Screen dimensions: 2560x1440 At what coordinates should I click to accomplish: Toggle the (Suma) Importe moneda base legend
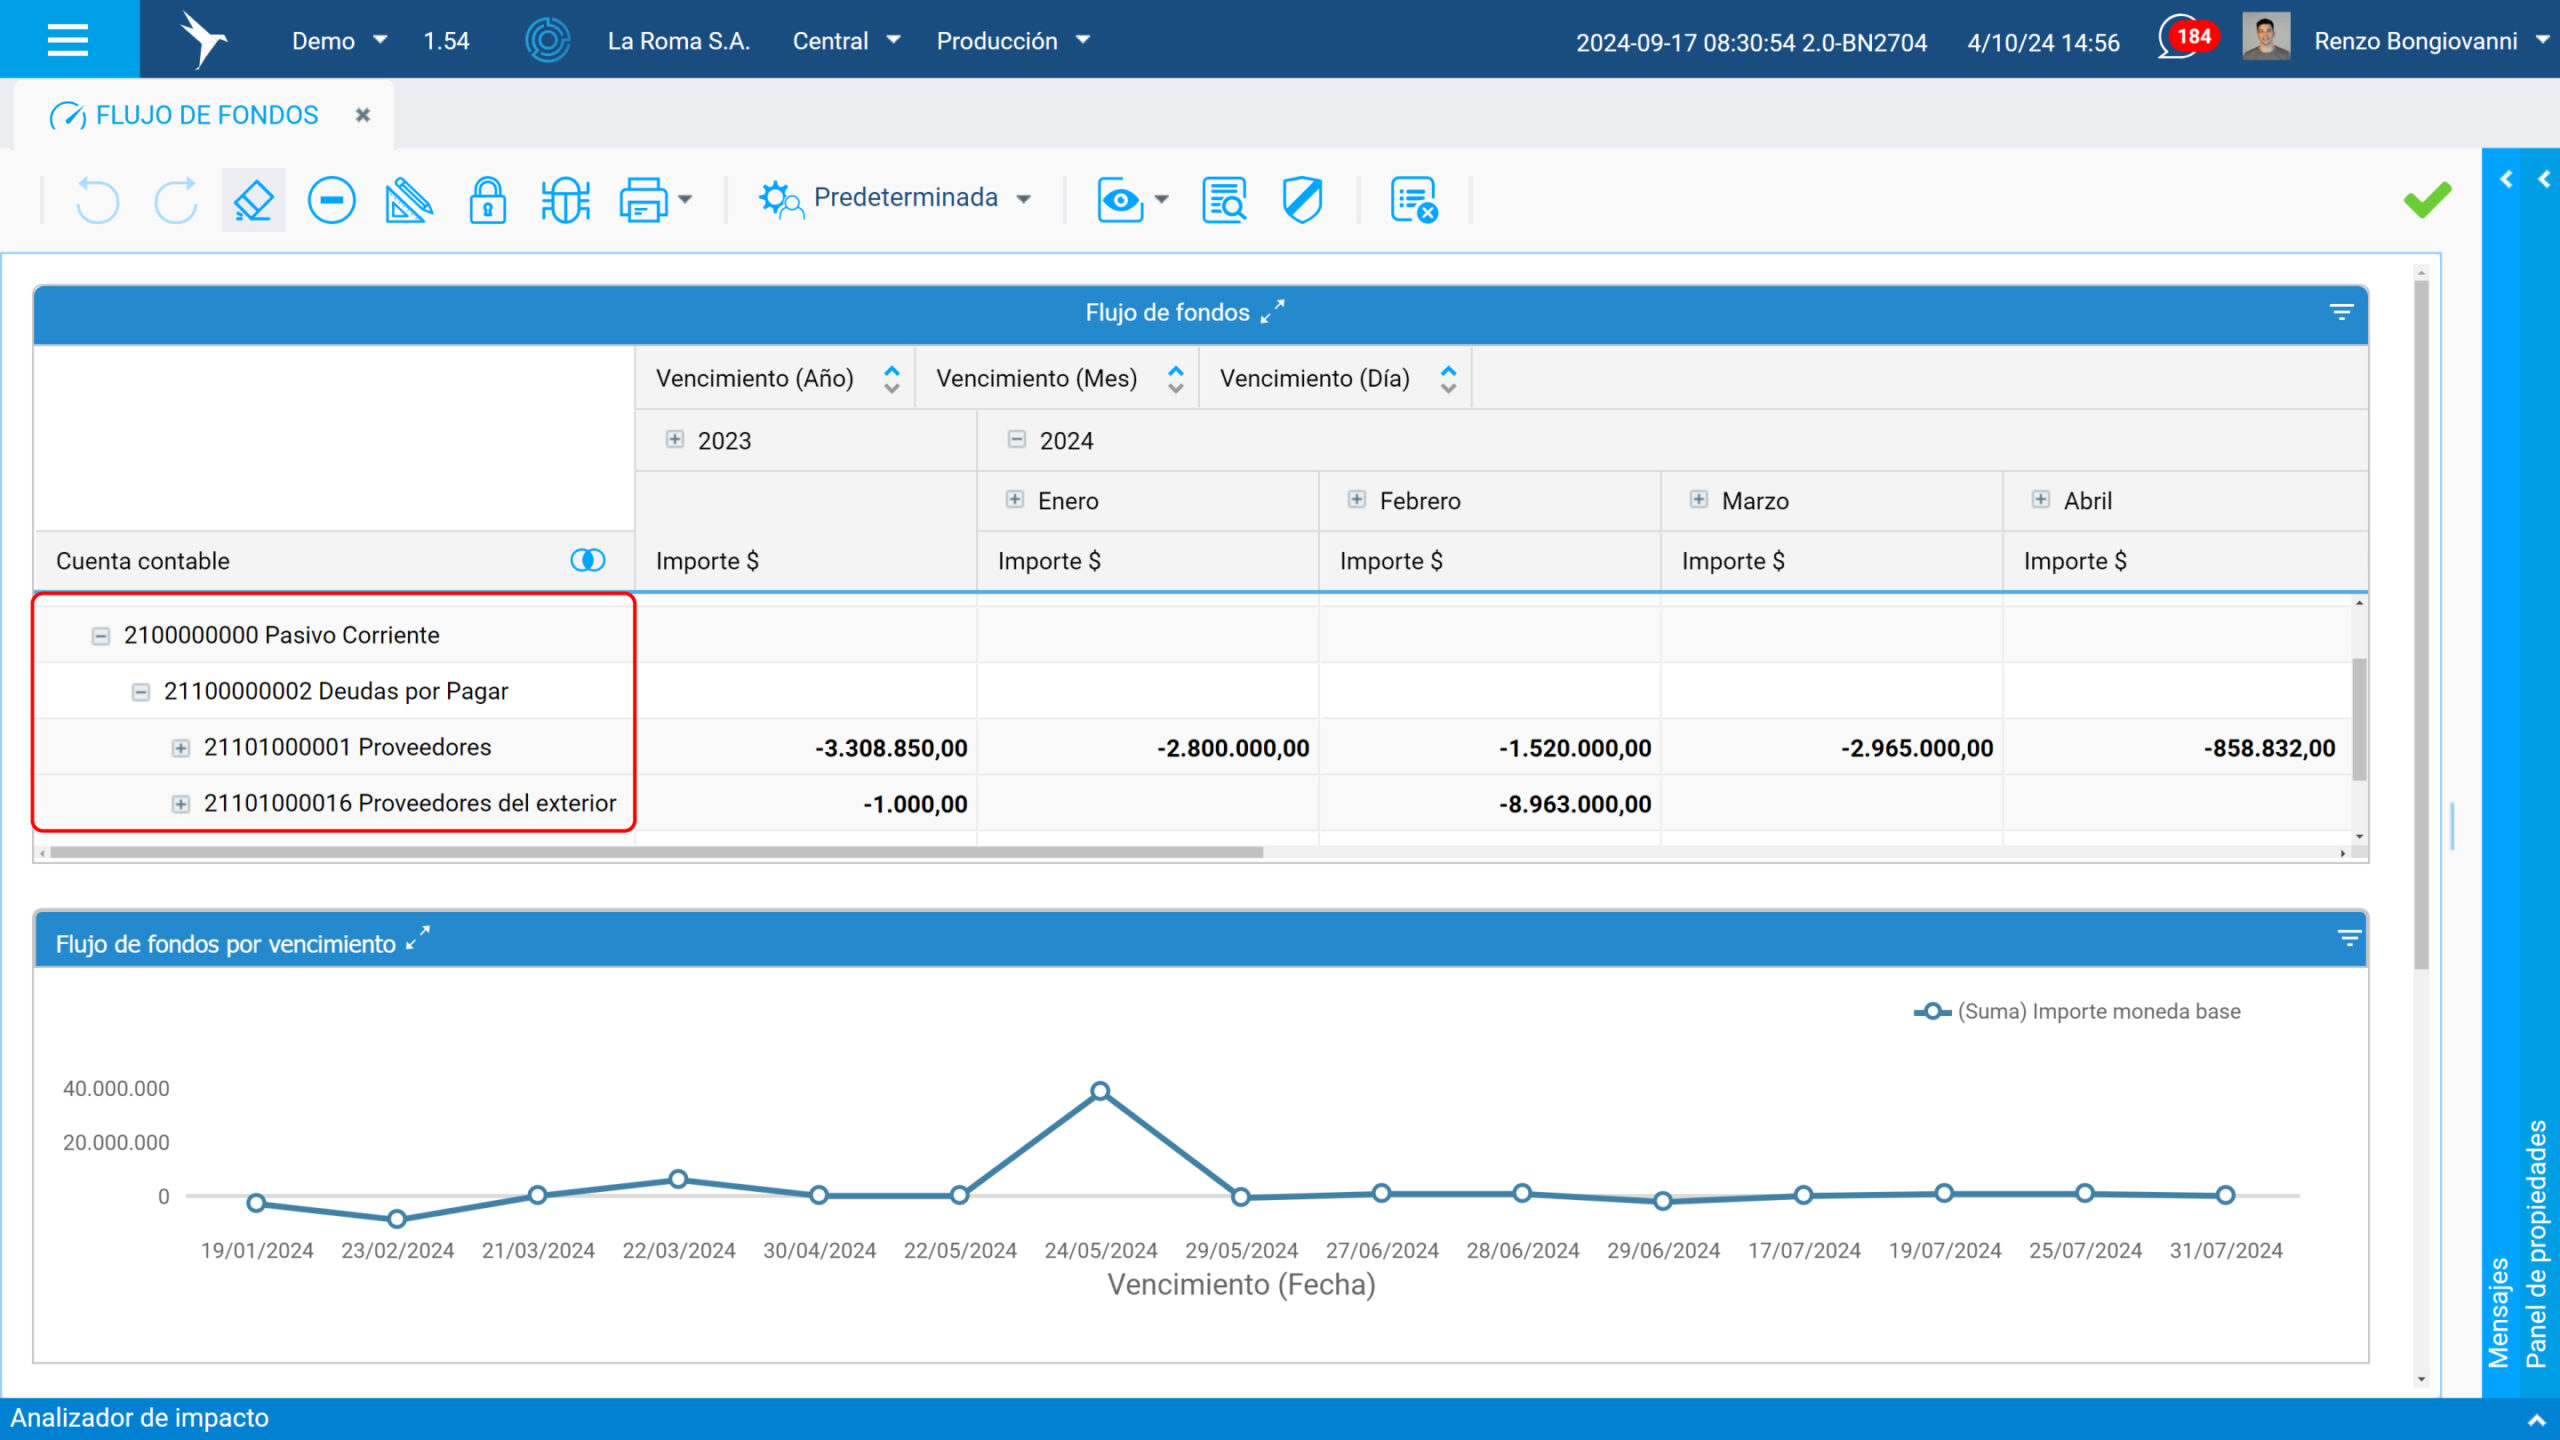point(2077,1011)
